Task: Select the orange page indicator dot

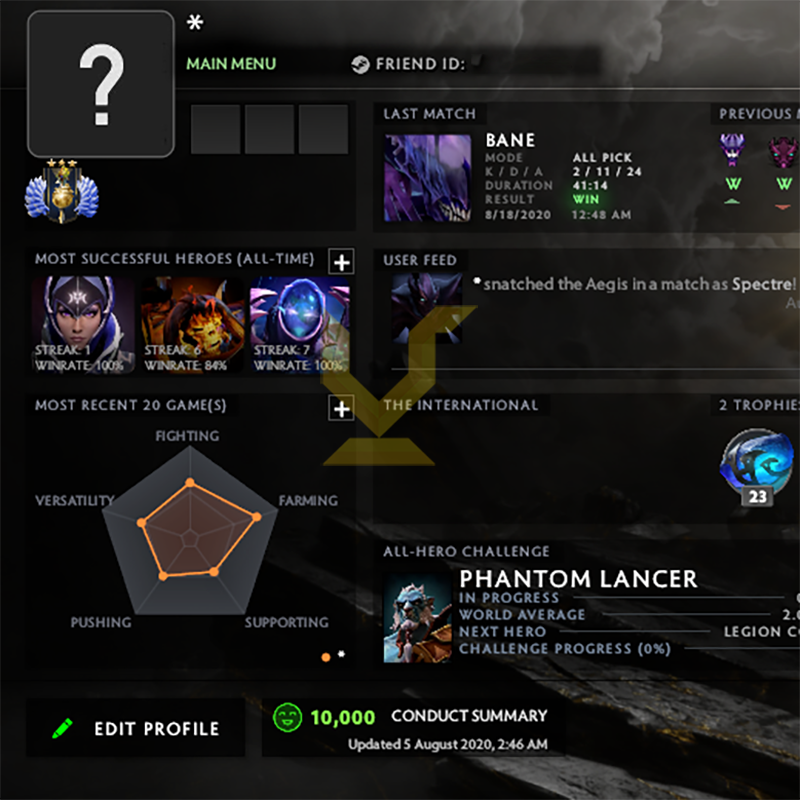Action: [326, 657]
